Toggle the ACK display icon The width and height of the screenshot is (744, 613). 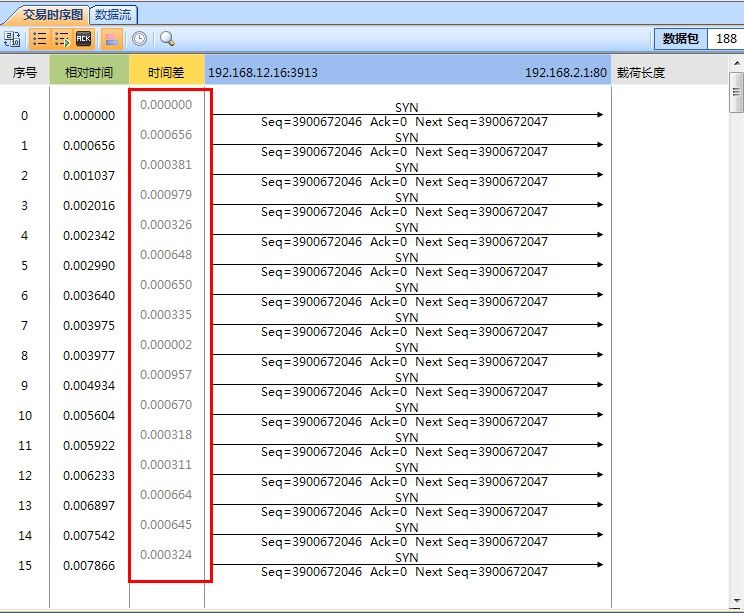[x=84, y=39]
